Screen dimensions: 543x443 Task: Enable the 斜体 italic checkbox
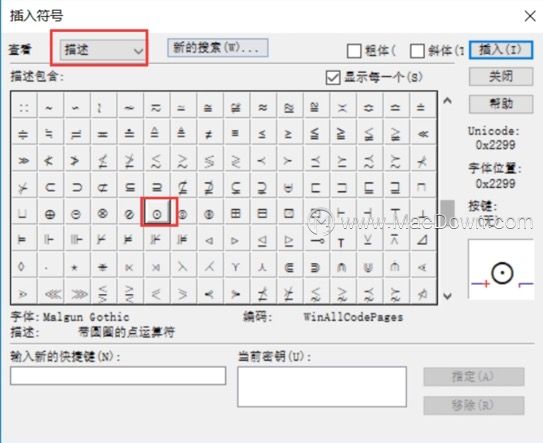(417, 51)
